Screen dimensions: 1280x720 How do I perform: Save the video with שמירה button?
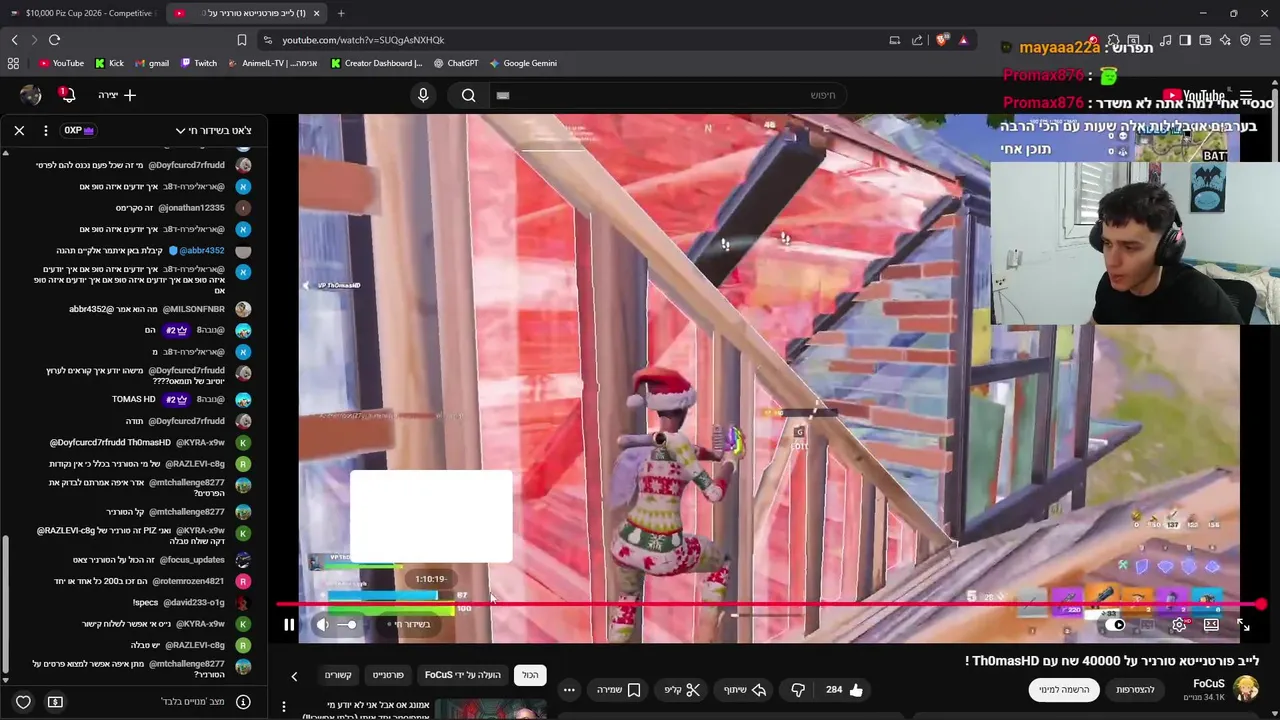tap(619, 690)
